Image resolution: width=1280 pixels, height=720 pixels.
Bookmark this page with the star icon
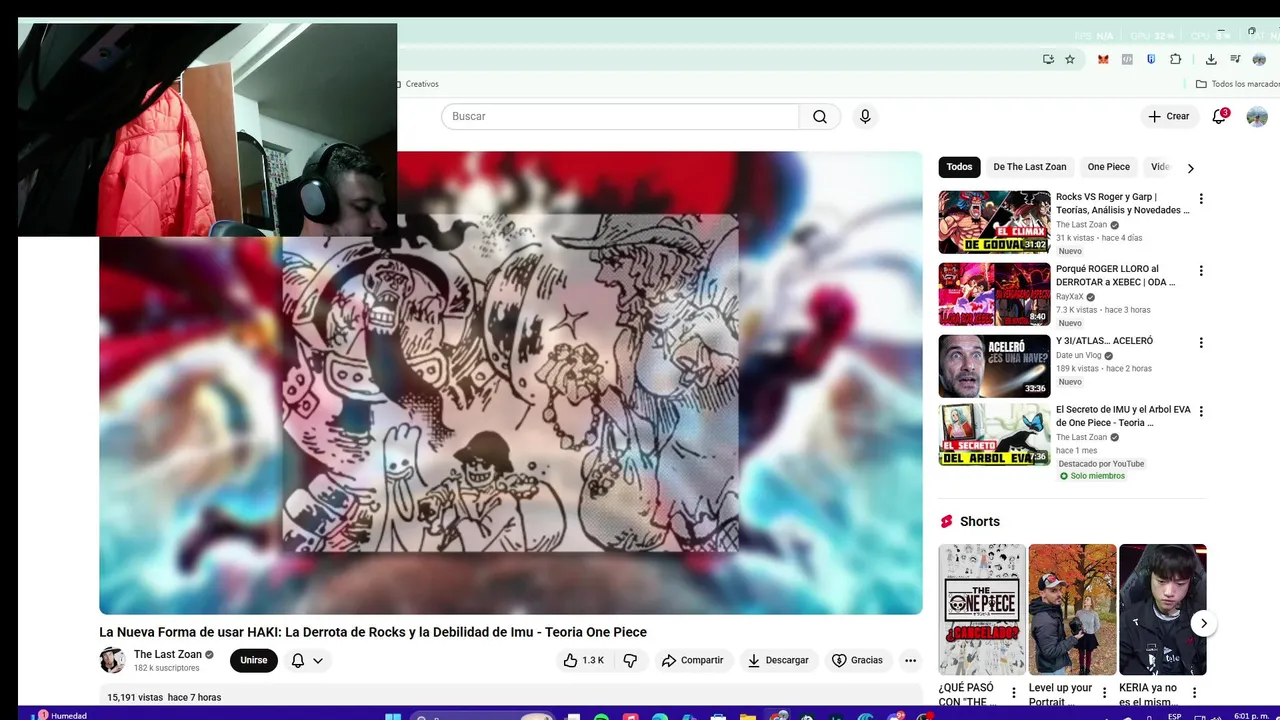(x=1070, y=59)
